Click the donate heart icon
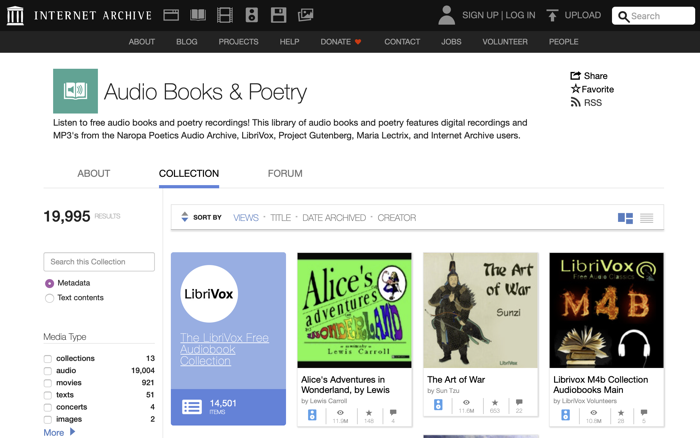The height and width of the screenshot is (438, 700). pos(358,42)
